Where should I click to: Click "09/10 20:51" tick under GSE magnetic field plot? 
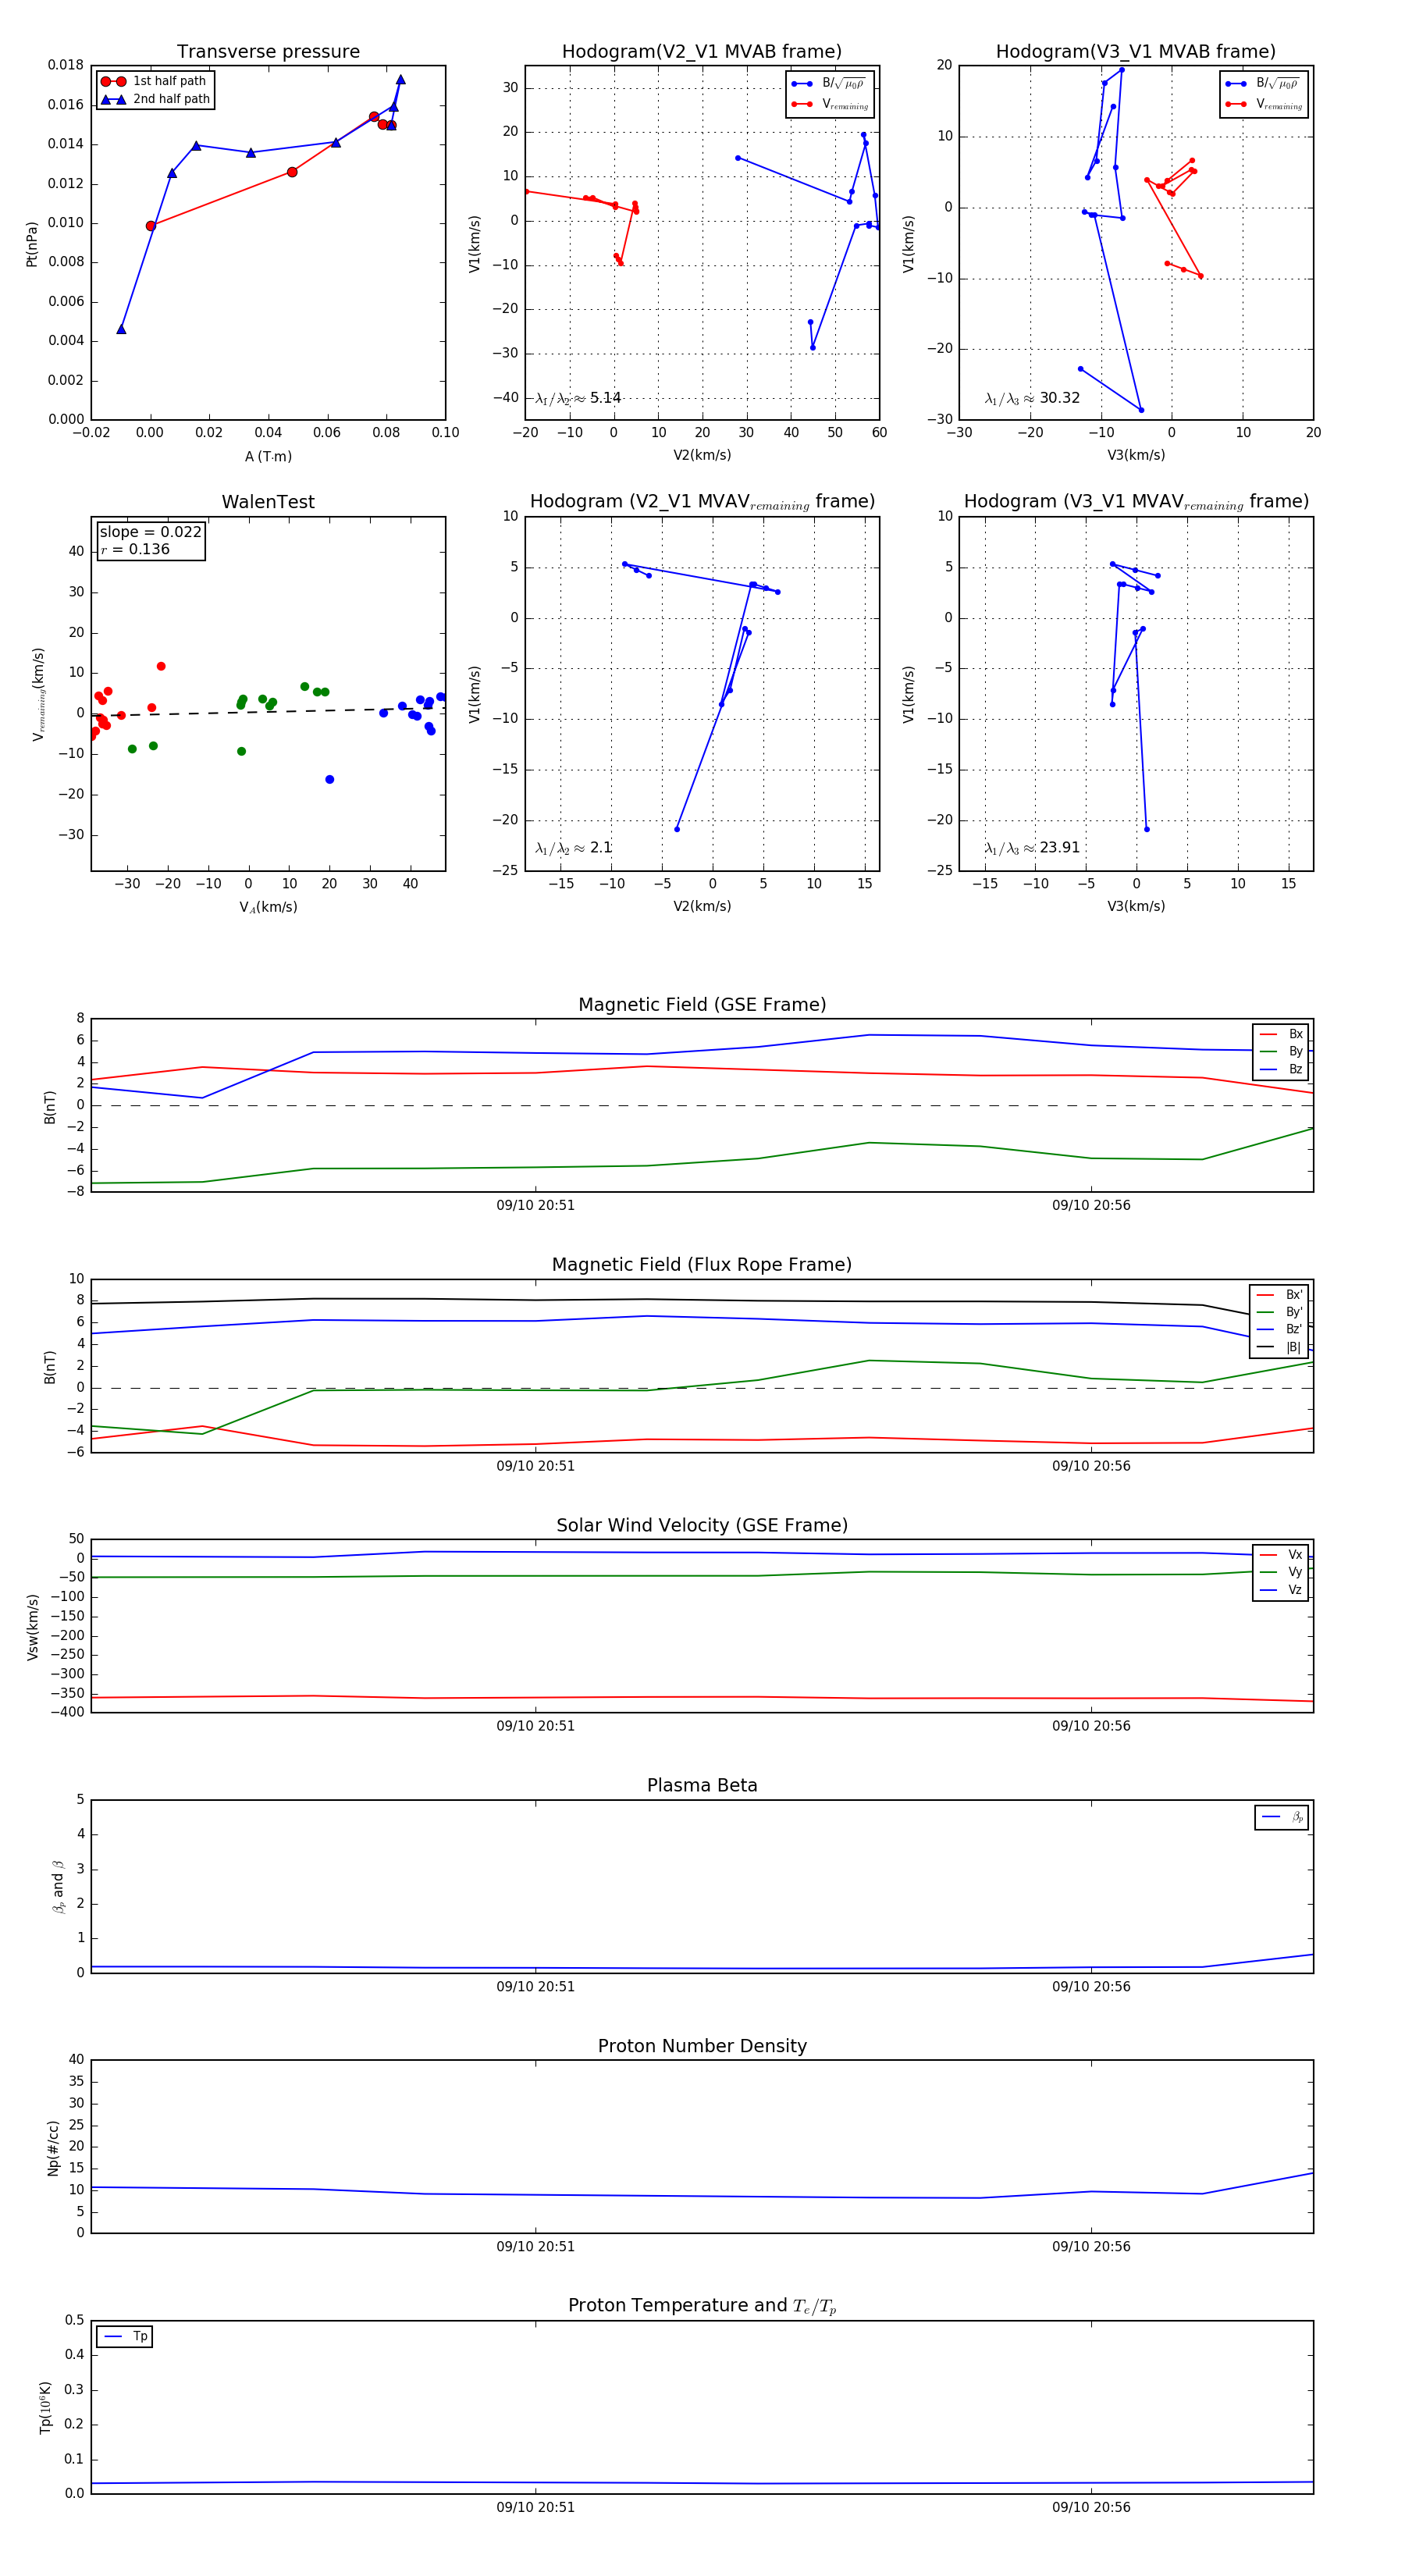point(536,1206)
